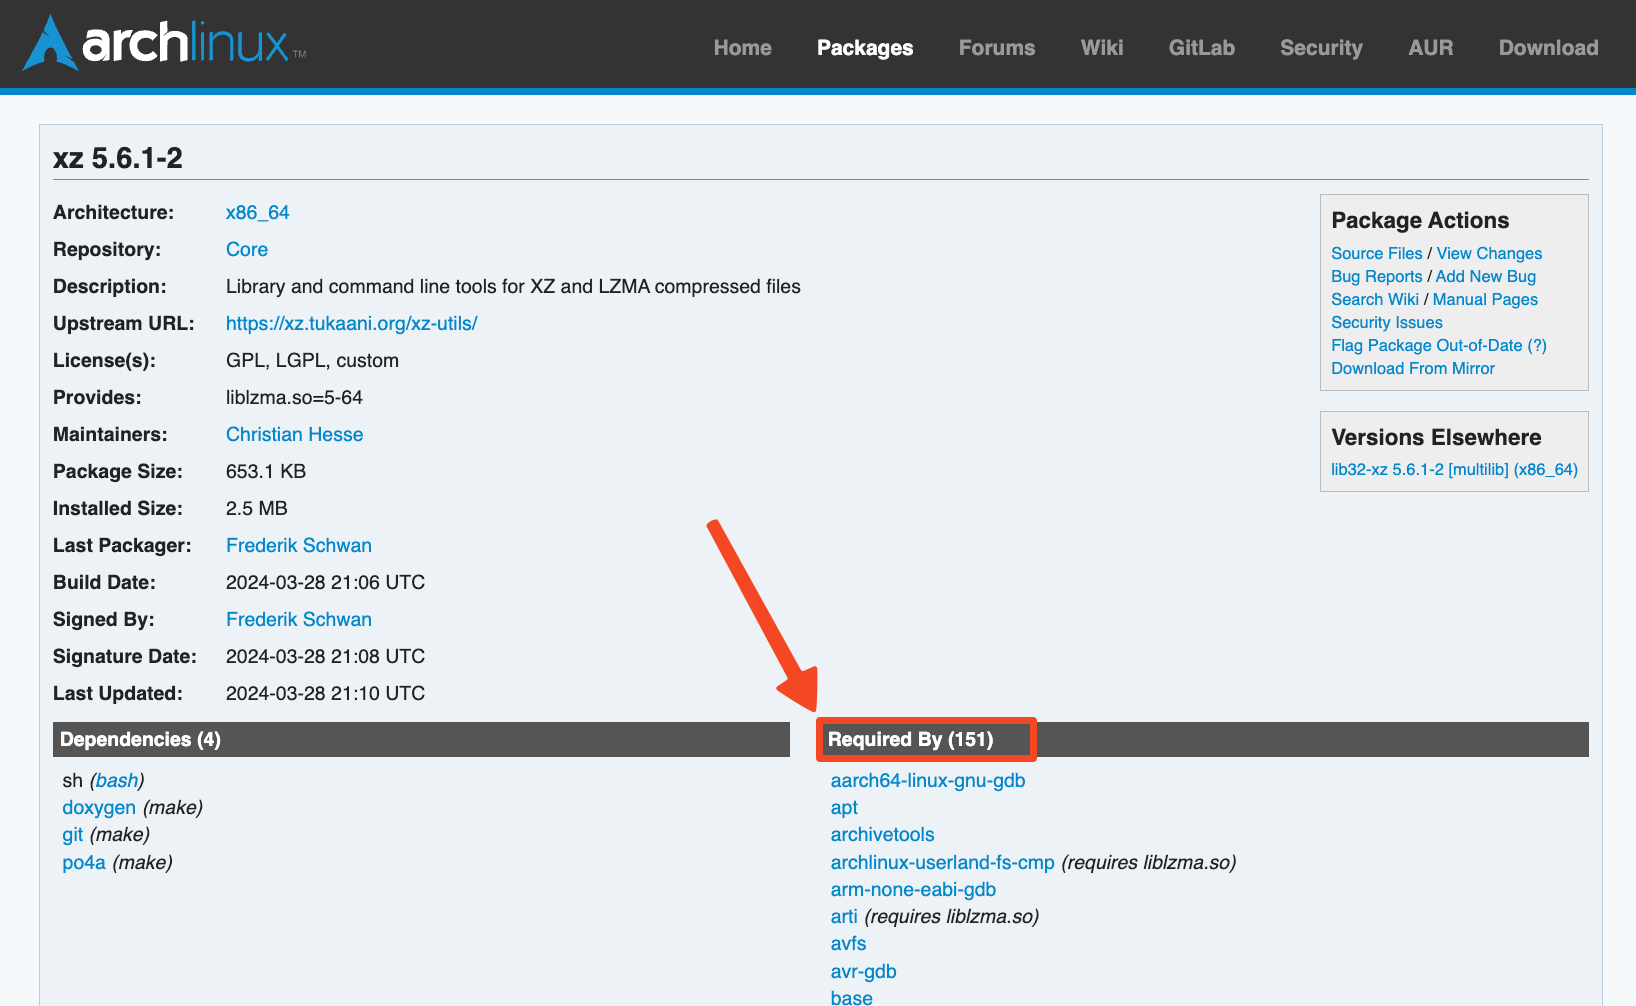The height and width of the screenshot is (1006, 1636).
Task: Click build date 2024-03-28 21:06 UTC
Action: tap(325, 583)
